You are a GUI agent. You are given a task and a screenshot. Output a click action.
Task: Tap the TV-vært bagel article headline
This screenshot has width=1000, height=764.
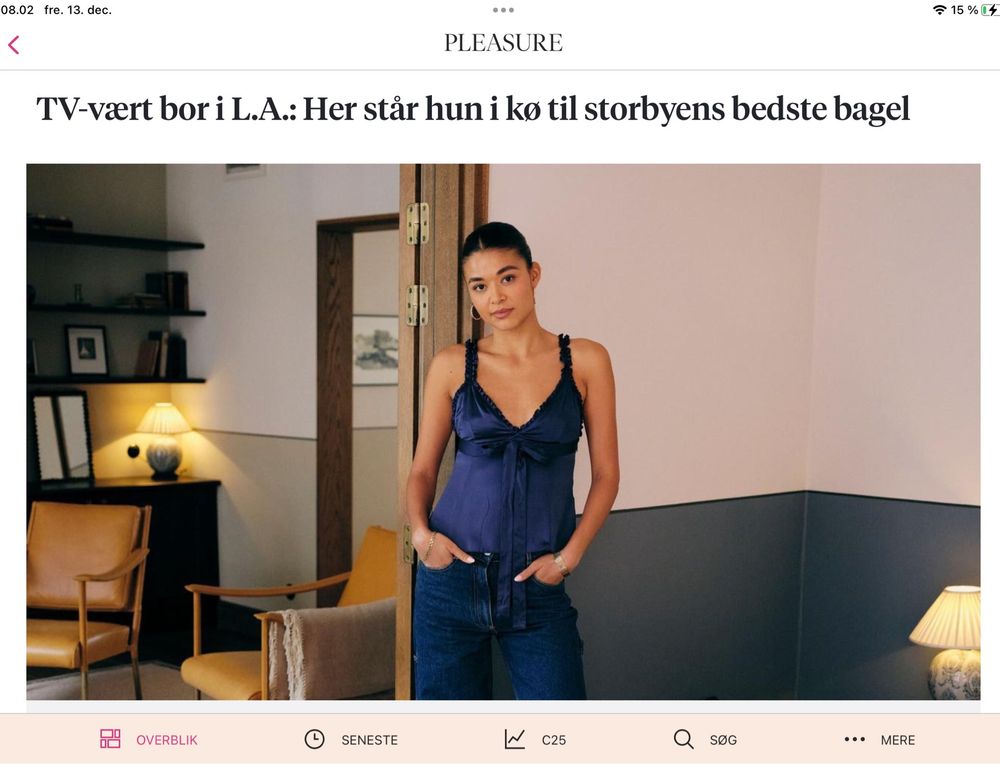pos(473,108)
